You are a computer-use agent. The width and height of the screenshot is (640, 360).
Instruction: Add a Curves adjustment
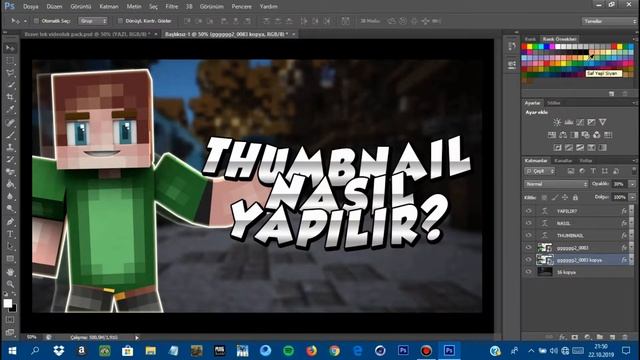click(580, 122)
